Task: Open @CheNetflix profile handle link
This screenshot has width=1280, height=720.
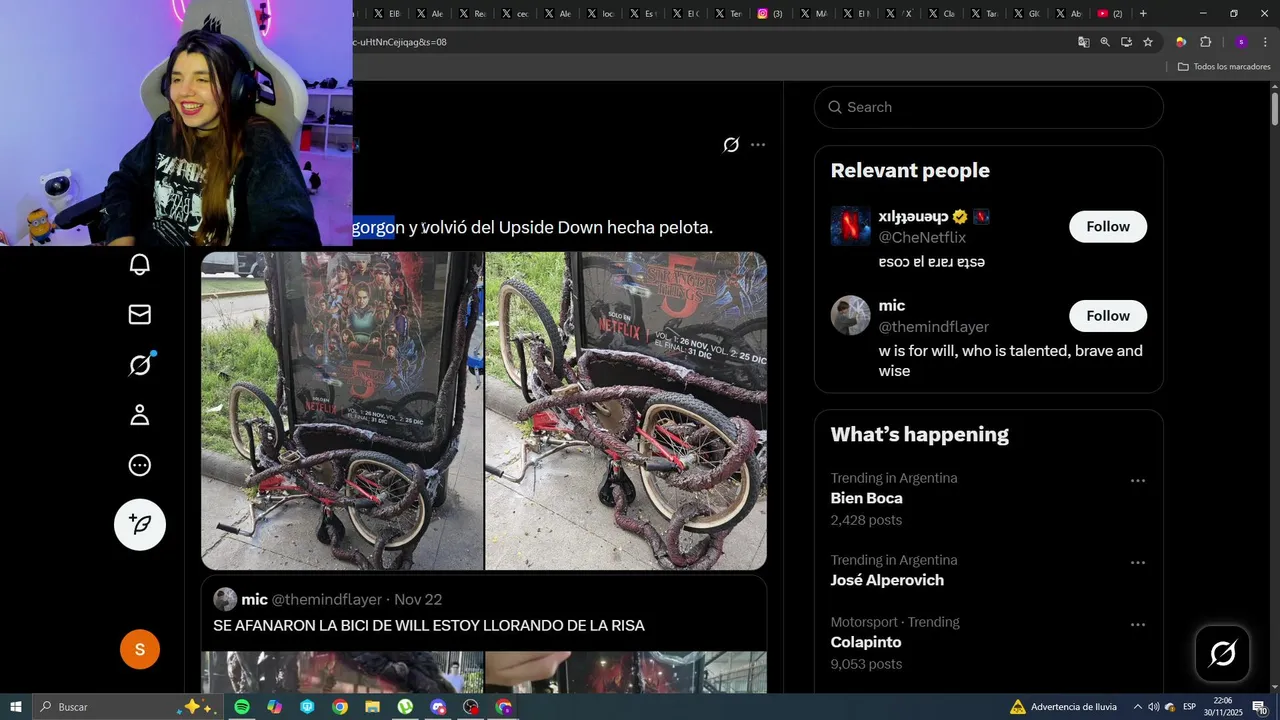Action: coord(922,238)
